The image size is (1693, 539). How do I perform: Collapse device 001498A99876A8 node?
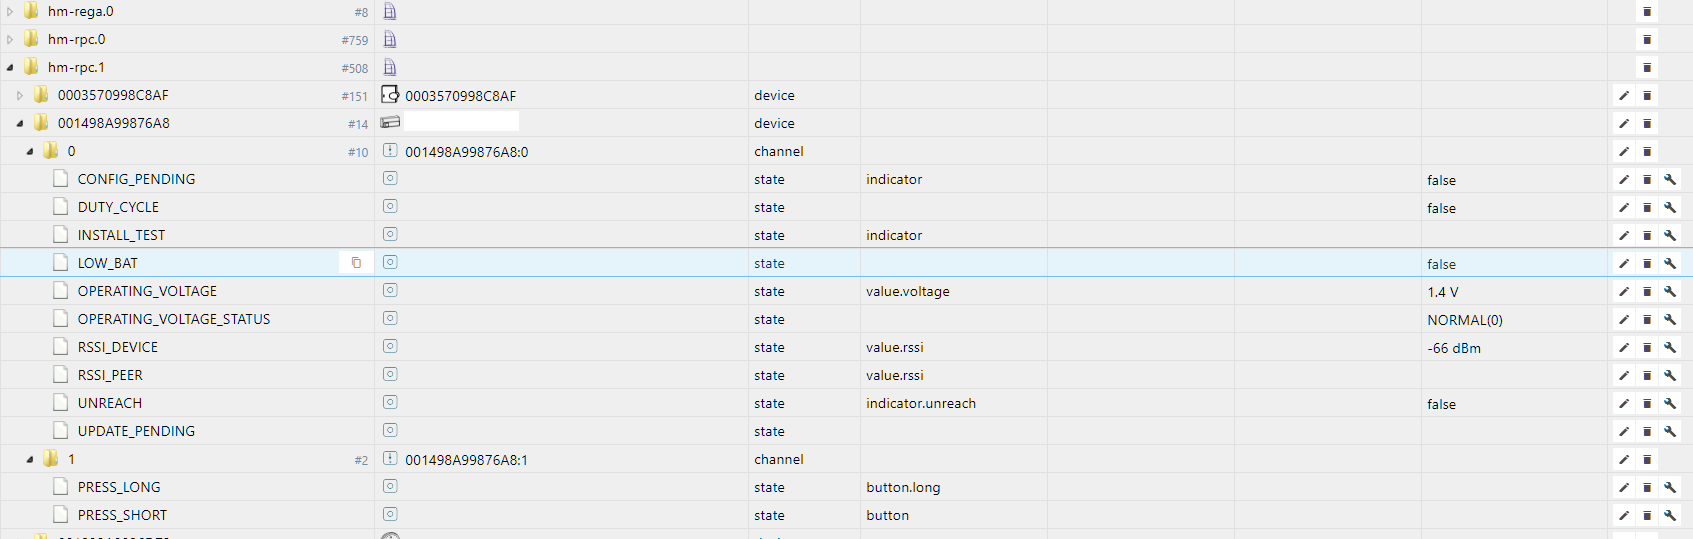(20, 124)
